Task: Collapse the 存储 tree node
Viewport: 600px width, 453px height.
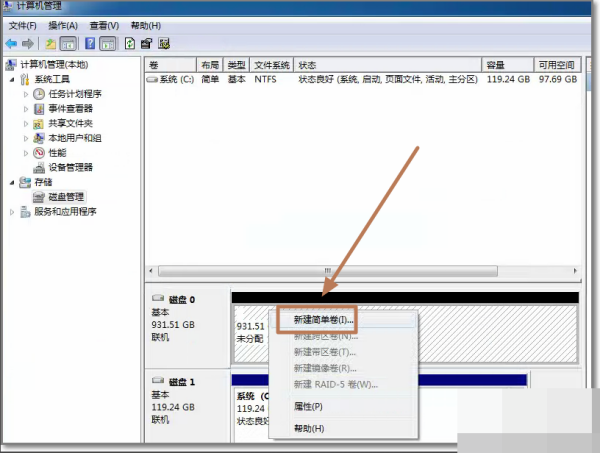Action: pyautogui.click(x=12, y=183)
